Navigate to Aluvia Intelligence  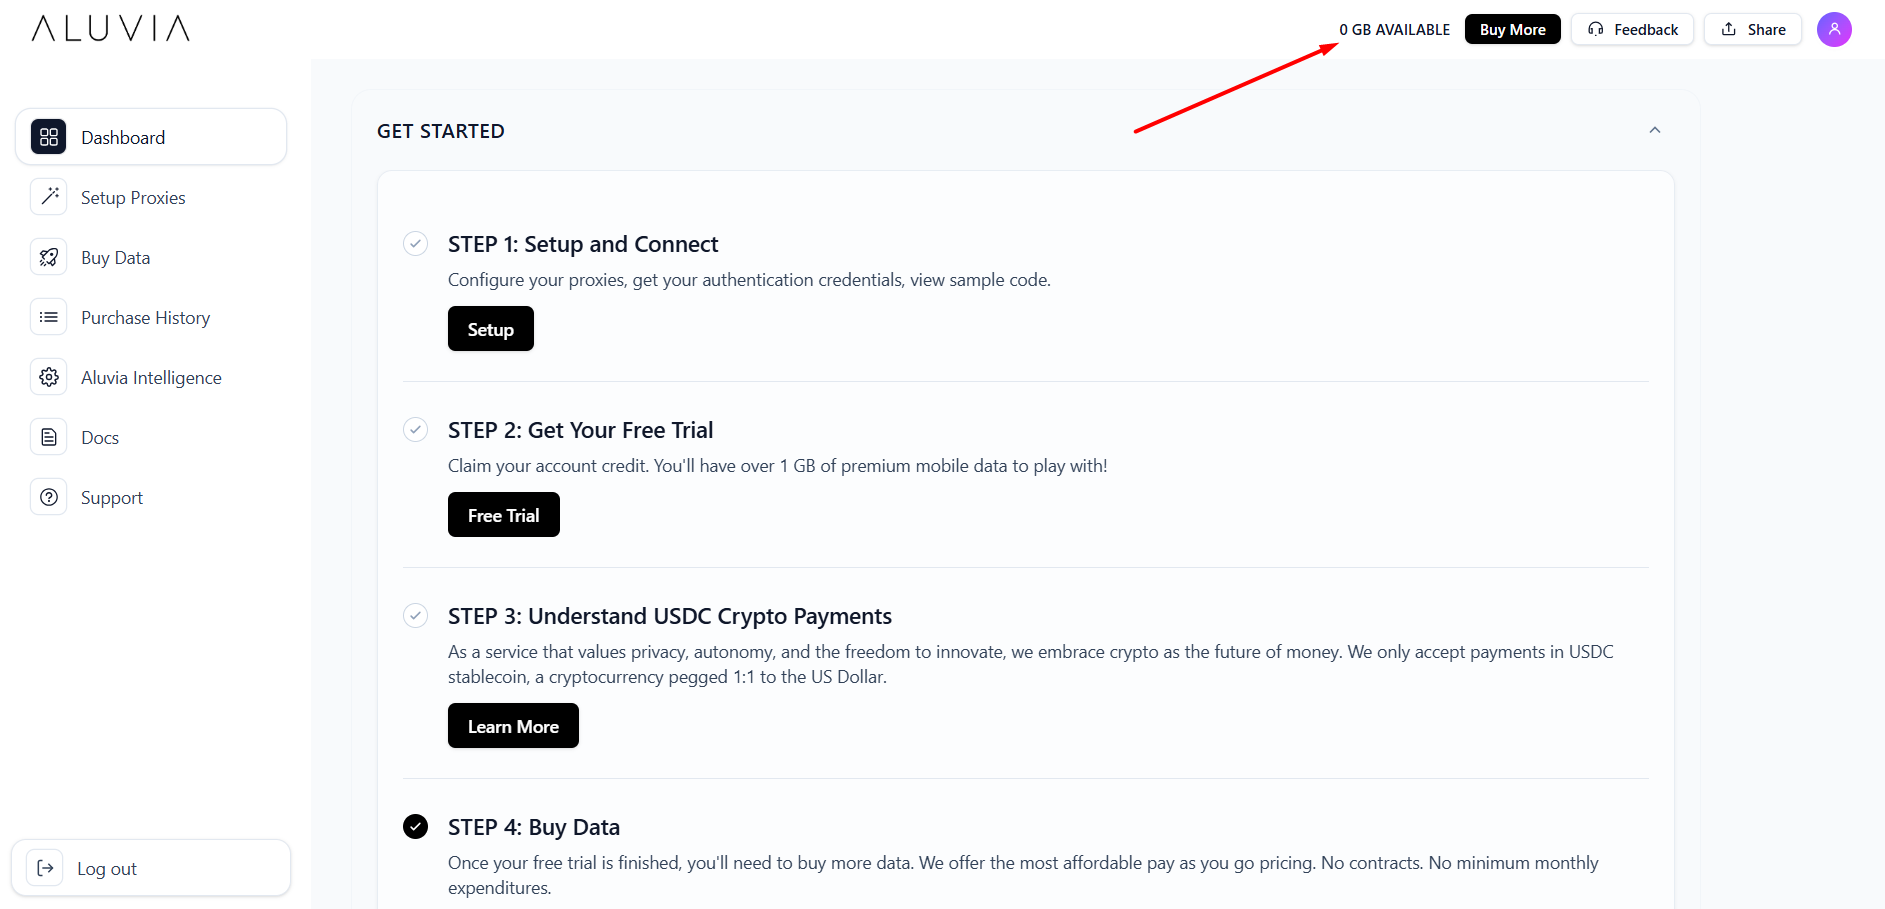151,377
